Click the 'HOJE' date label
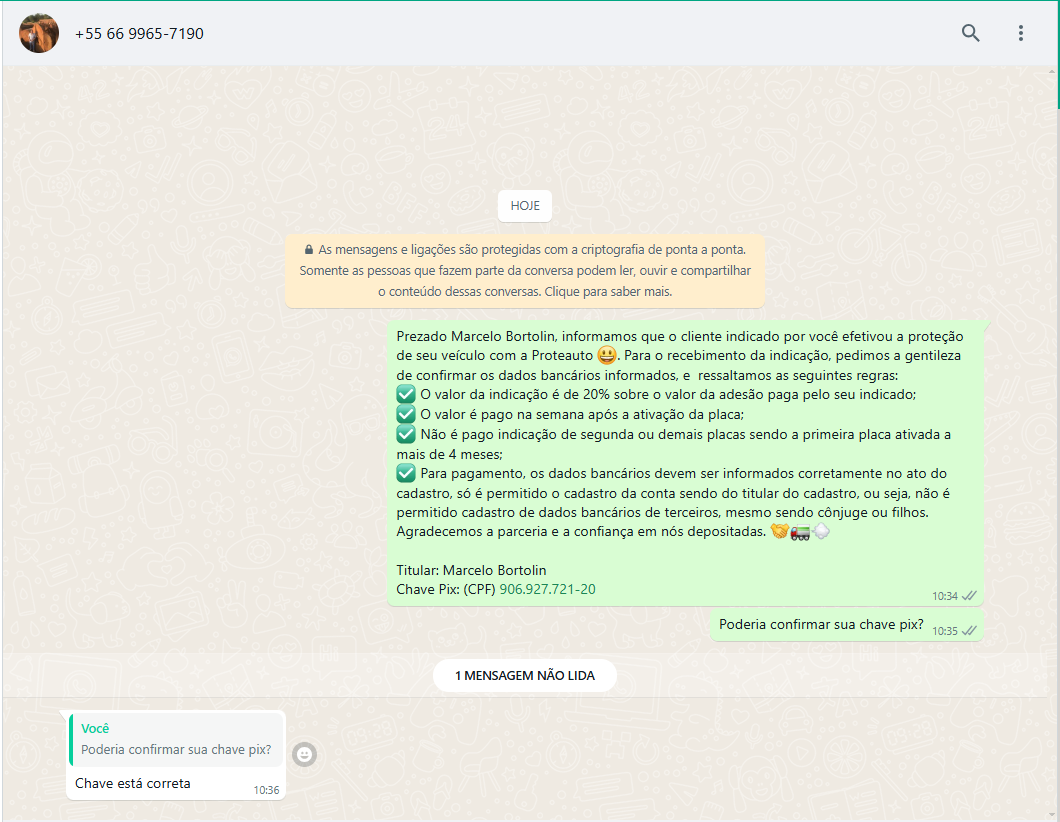 point(525,205)
